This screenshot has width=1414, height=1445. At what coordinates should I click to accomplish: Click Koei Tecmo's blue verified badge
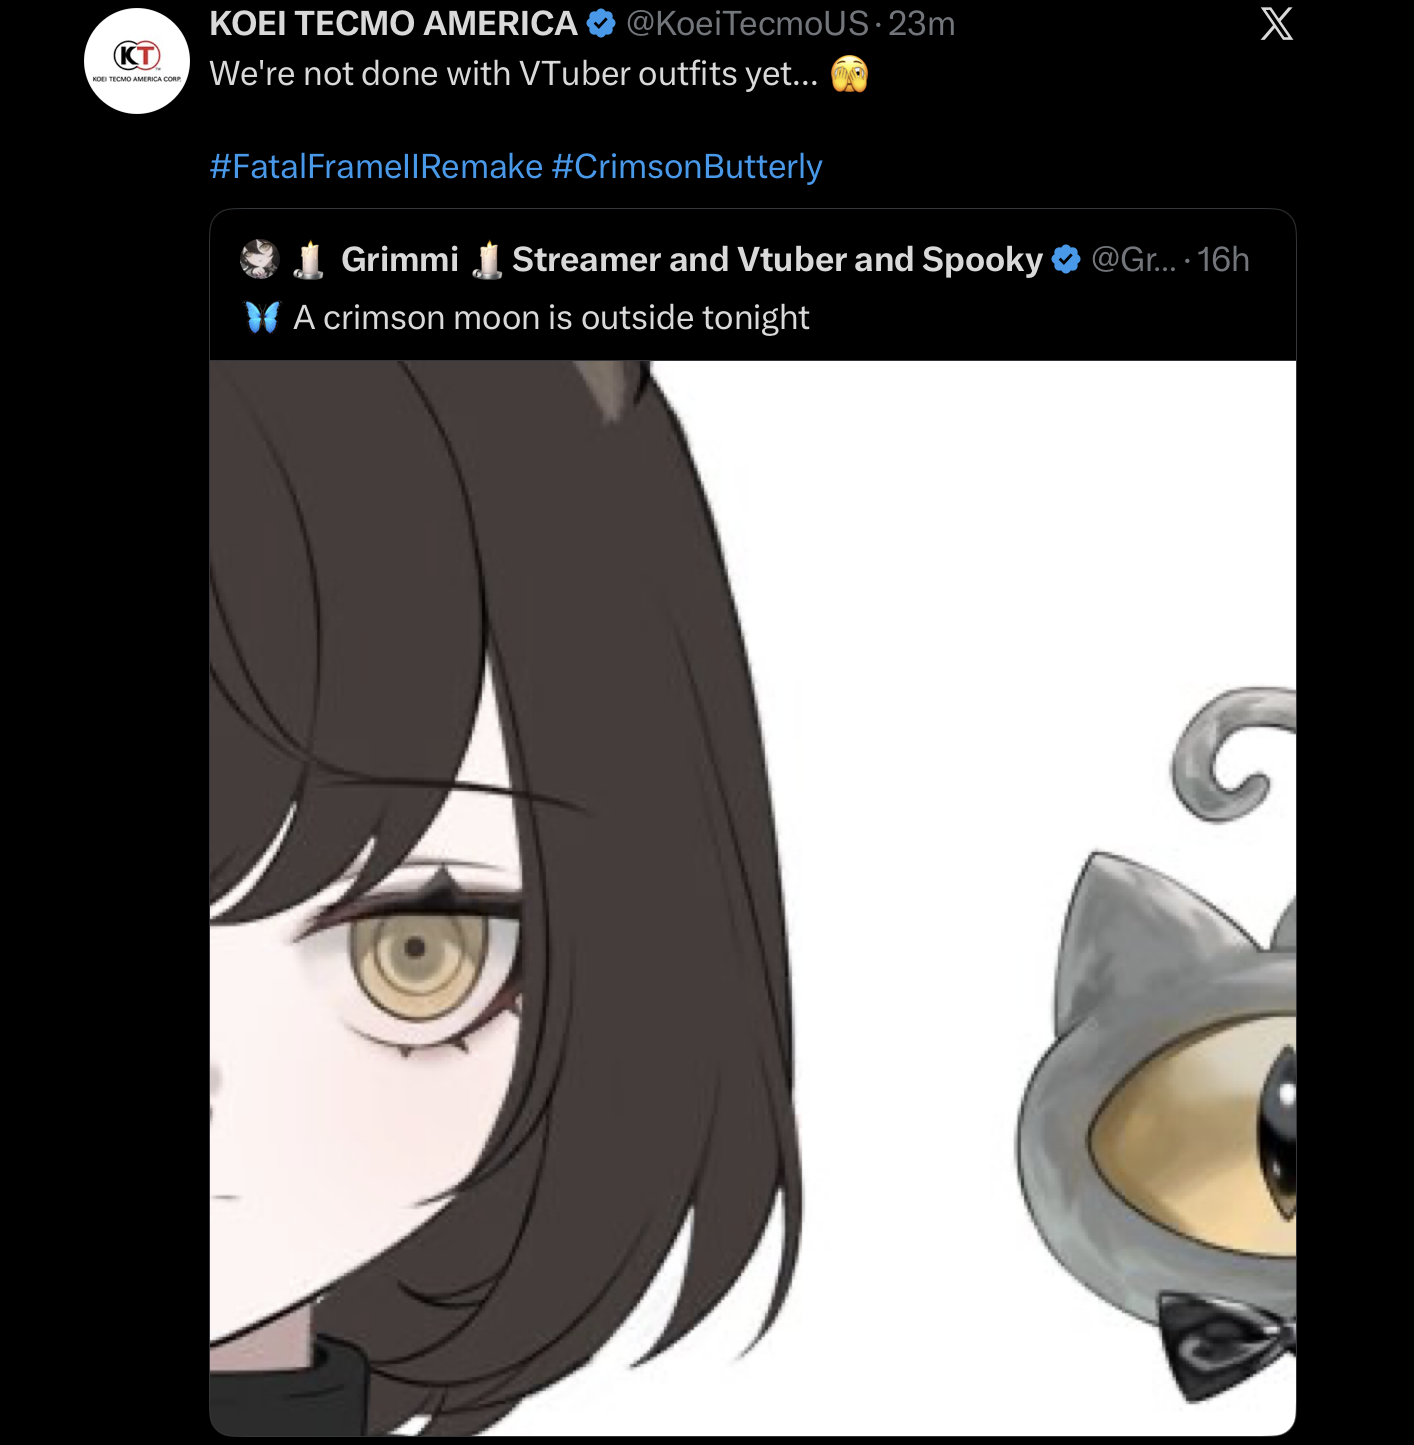point(601,23)
